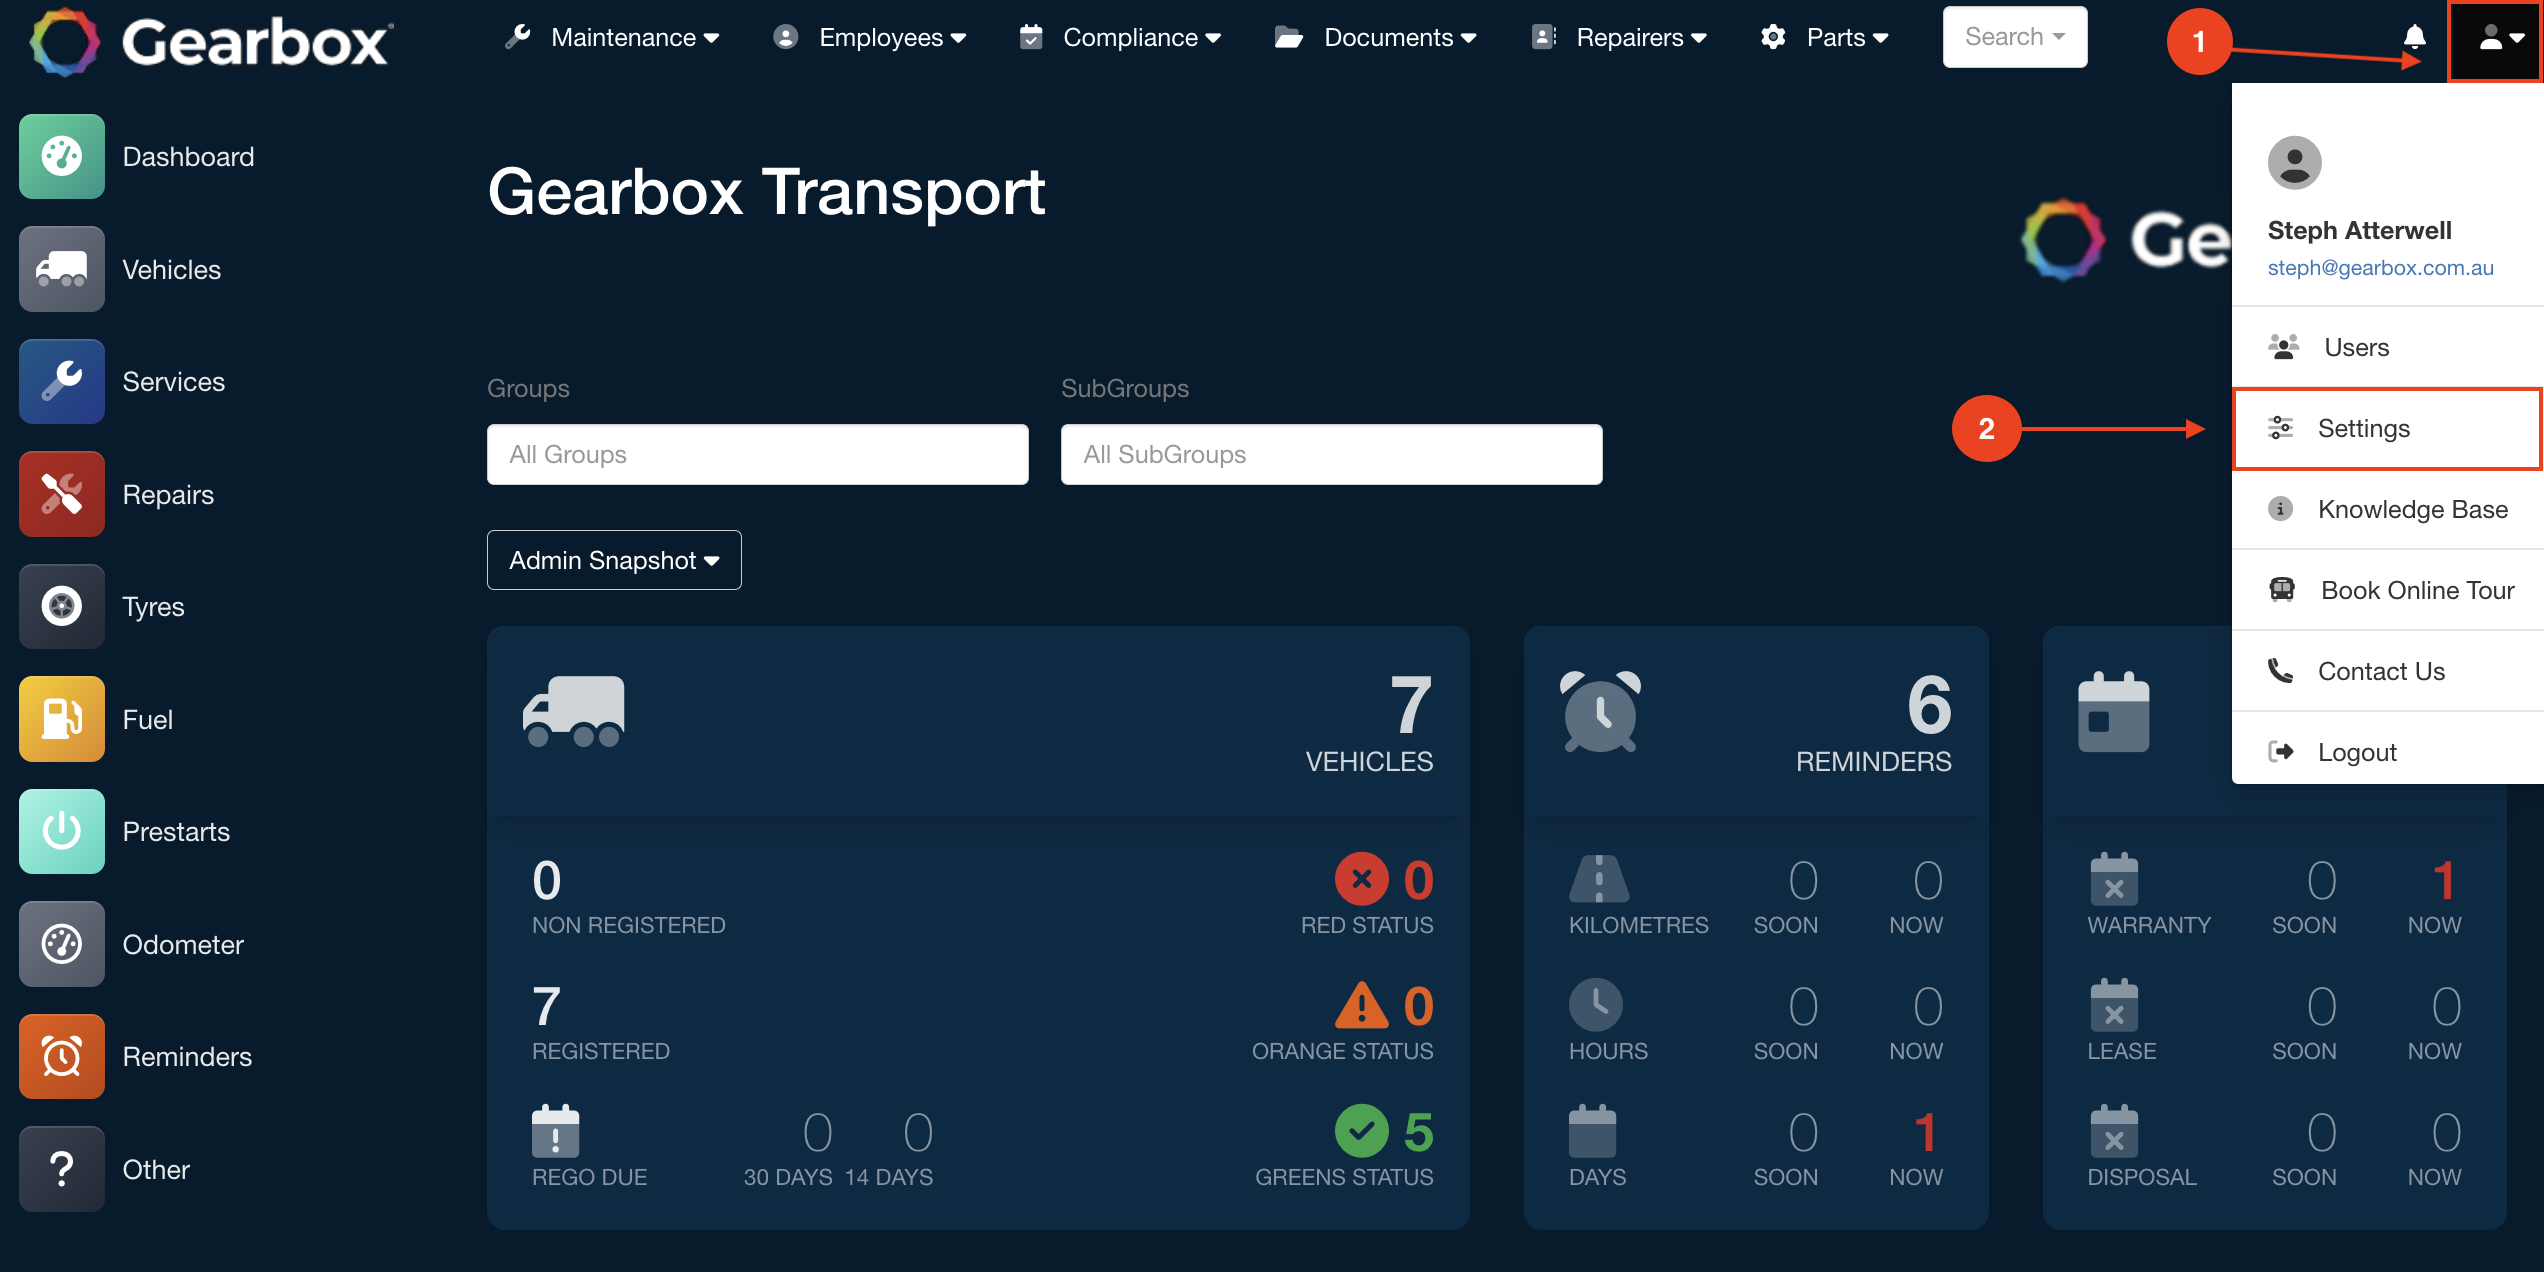Click the truck icon on Vehicles card
2544x1272 pixels.
[x=574, y=711]
